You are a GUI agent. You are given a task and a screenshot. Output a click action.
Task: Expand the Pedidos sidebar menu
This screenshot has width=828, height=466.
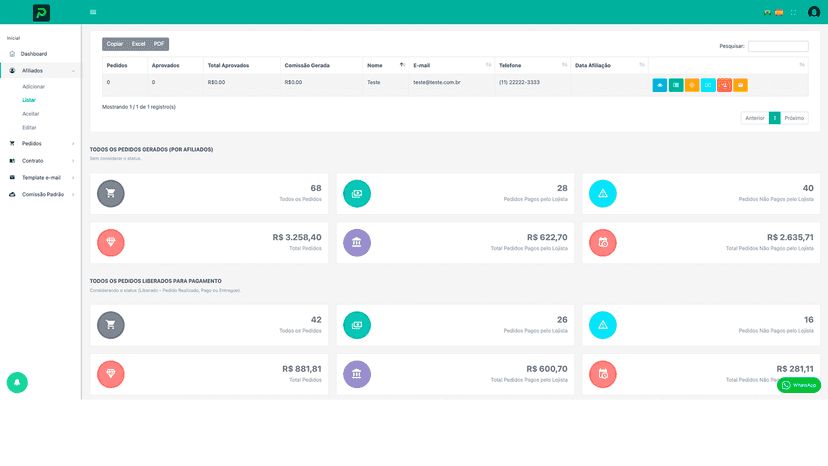[40, 144]
